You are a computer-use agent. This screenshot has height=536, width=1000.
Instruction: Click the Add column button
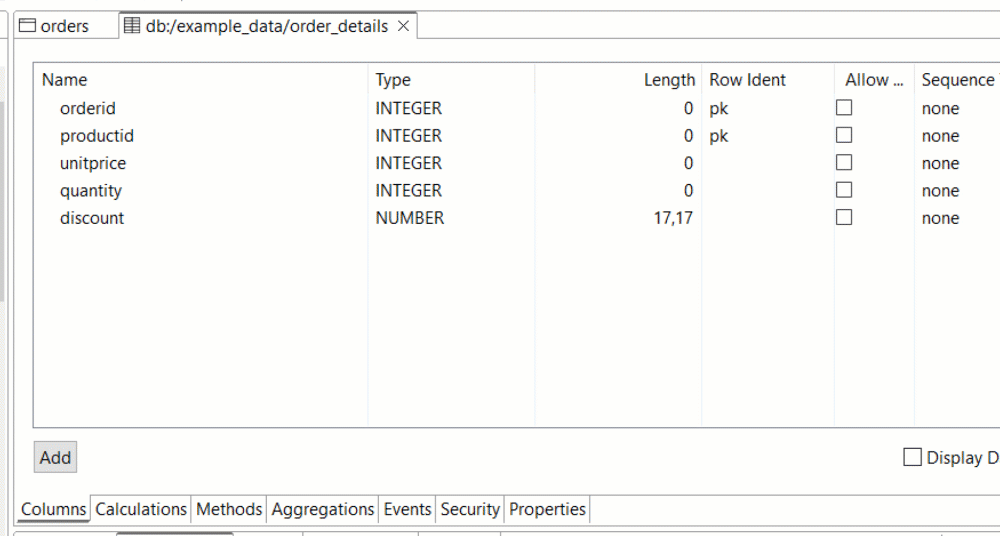55,457
